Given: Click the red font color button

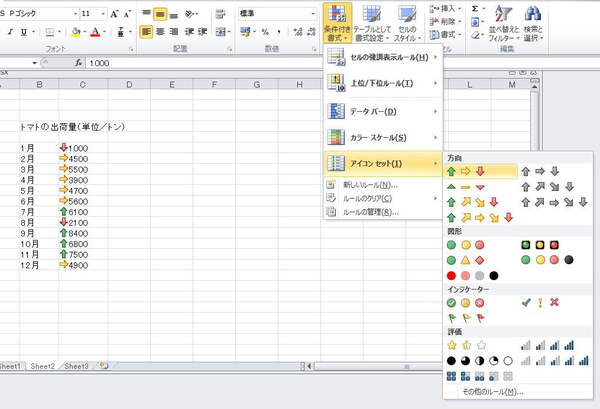Looking at the screenshot, I should coord(94,32).
